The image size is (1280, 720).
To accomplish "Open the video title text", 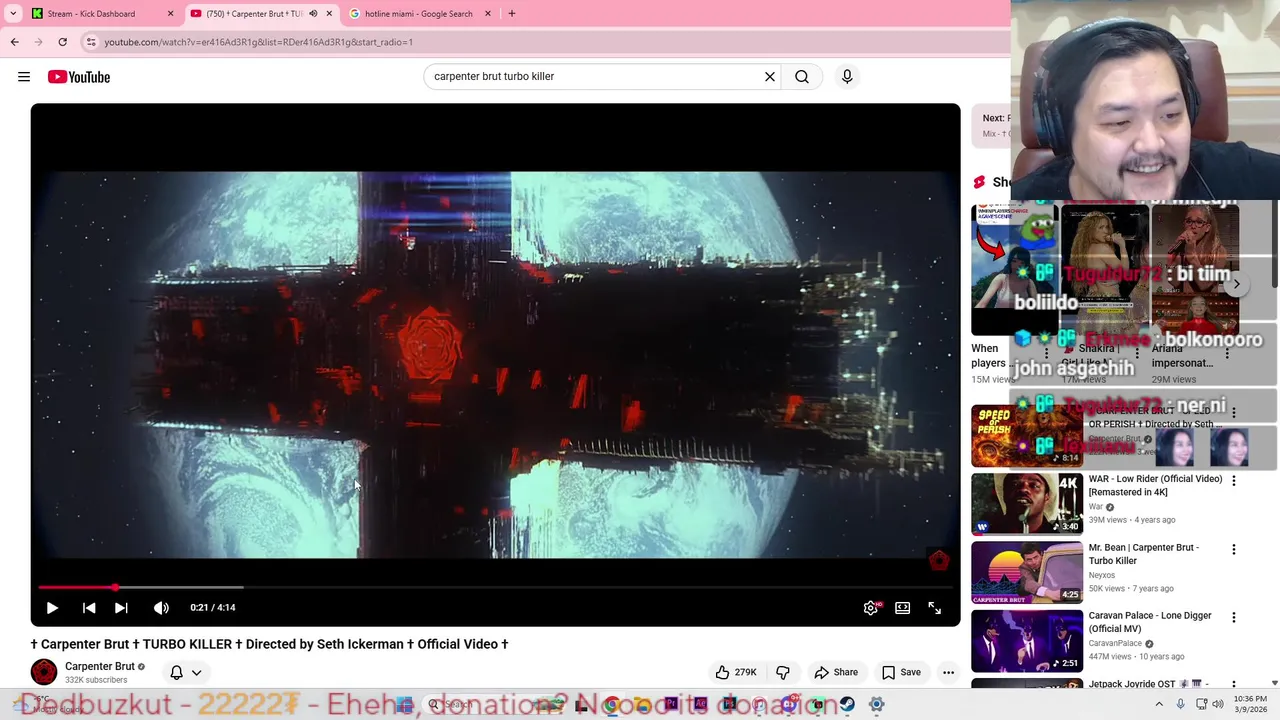I will (x=270, y=644).
